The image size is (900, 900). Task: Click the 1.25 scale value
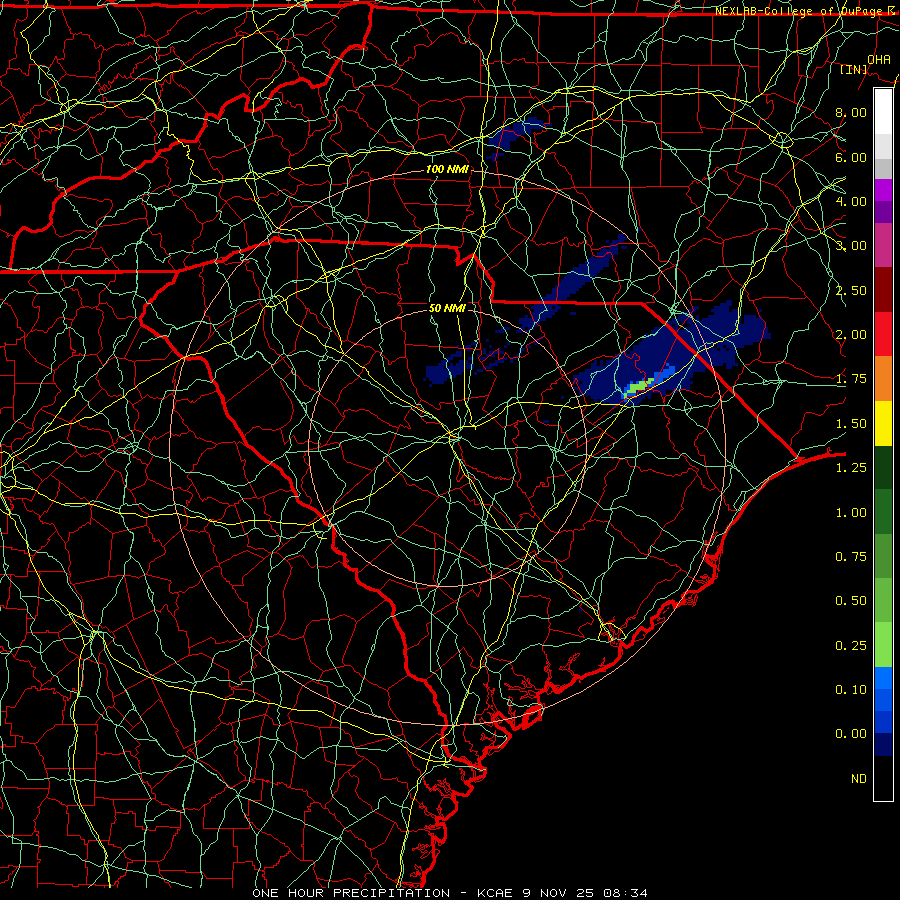coord(851,468)
